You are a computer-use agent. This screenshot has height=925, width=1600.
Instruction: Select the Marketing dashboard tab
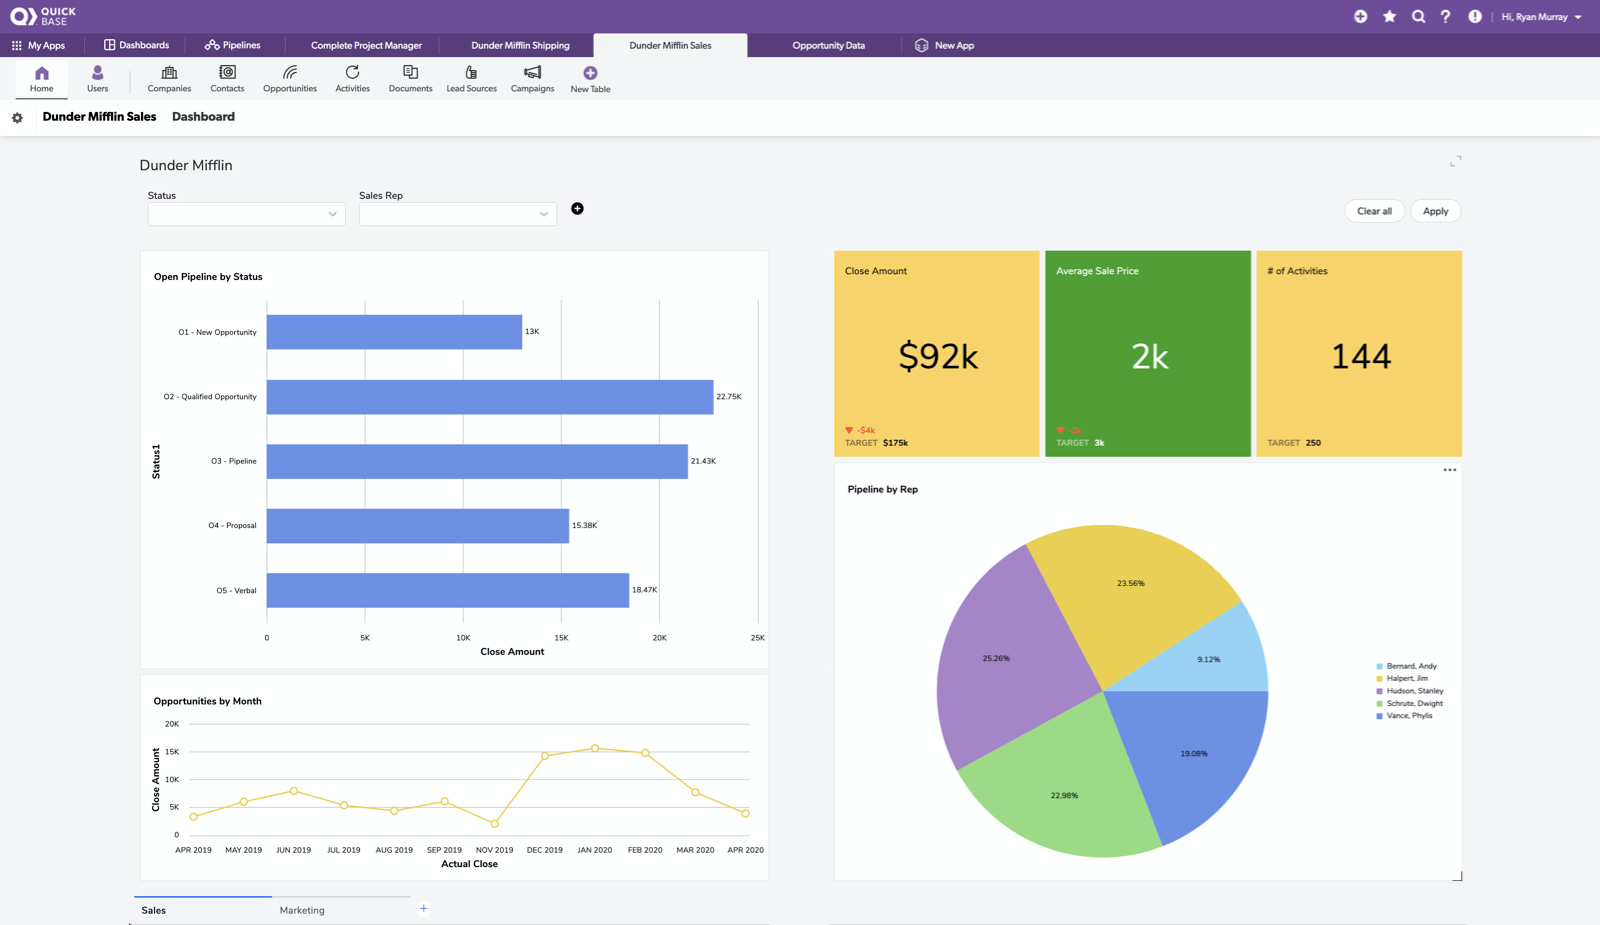coord(302,910)
